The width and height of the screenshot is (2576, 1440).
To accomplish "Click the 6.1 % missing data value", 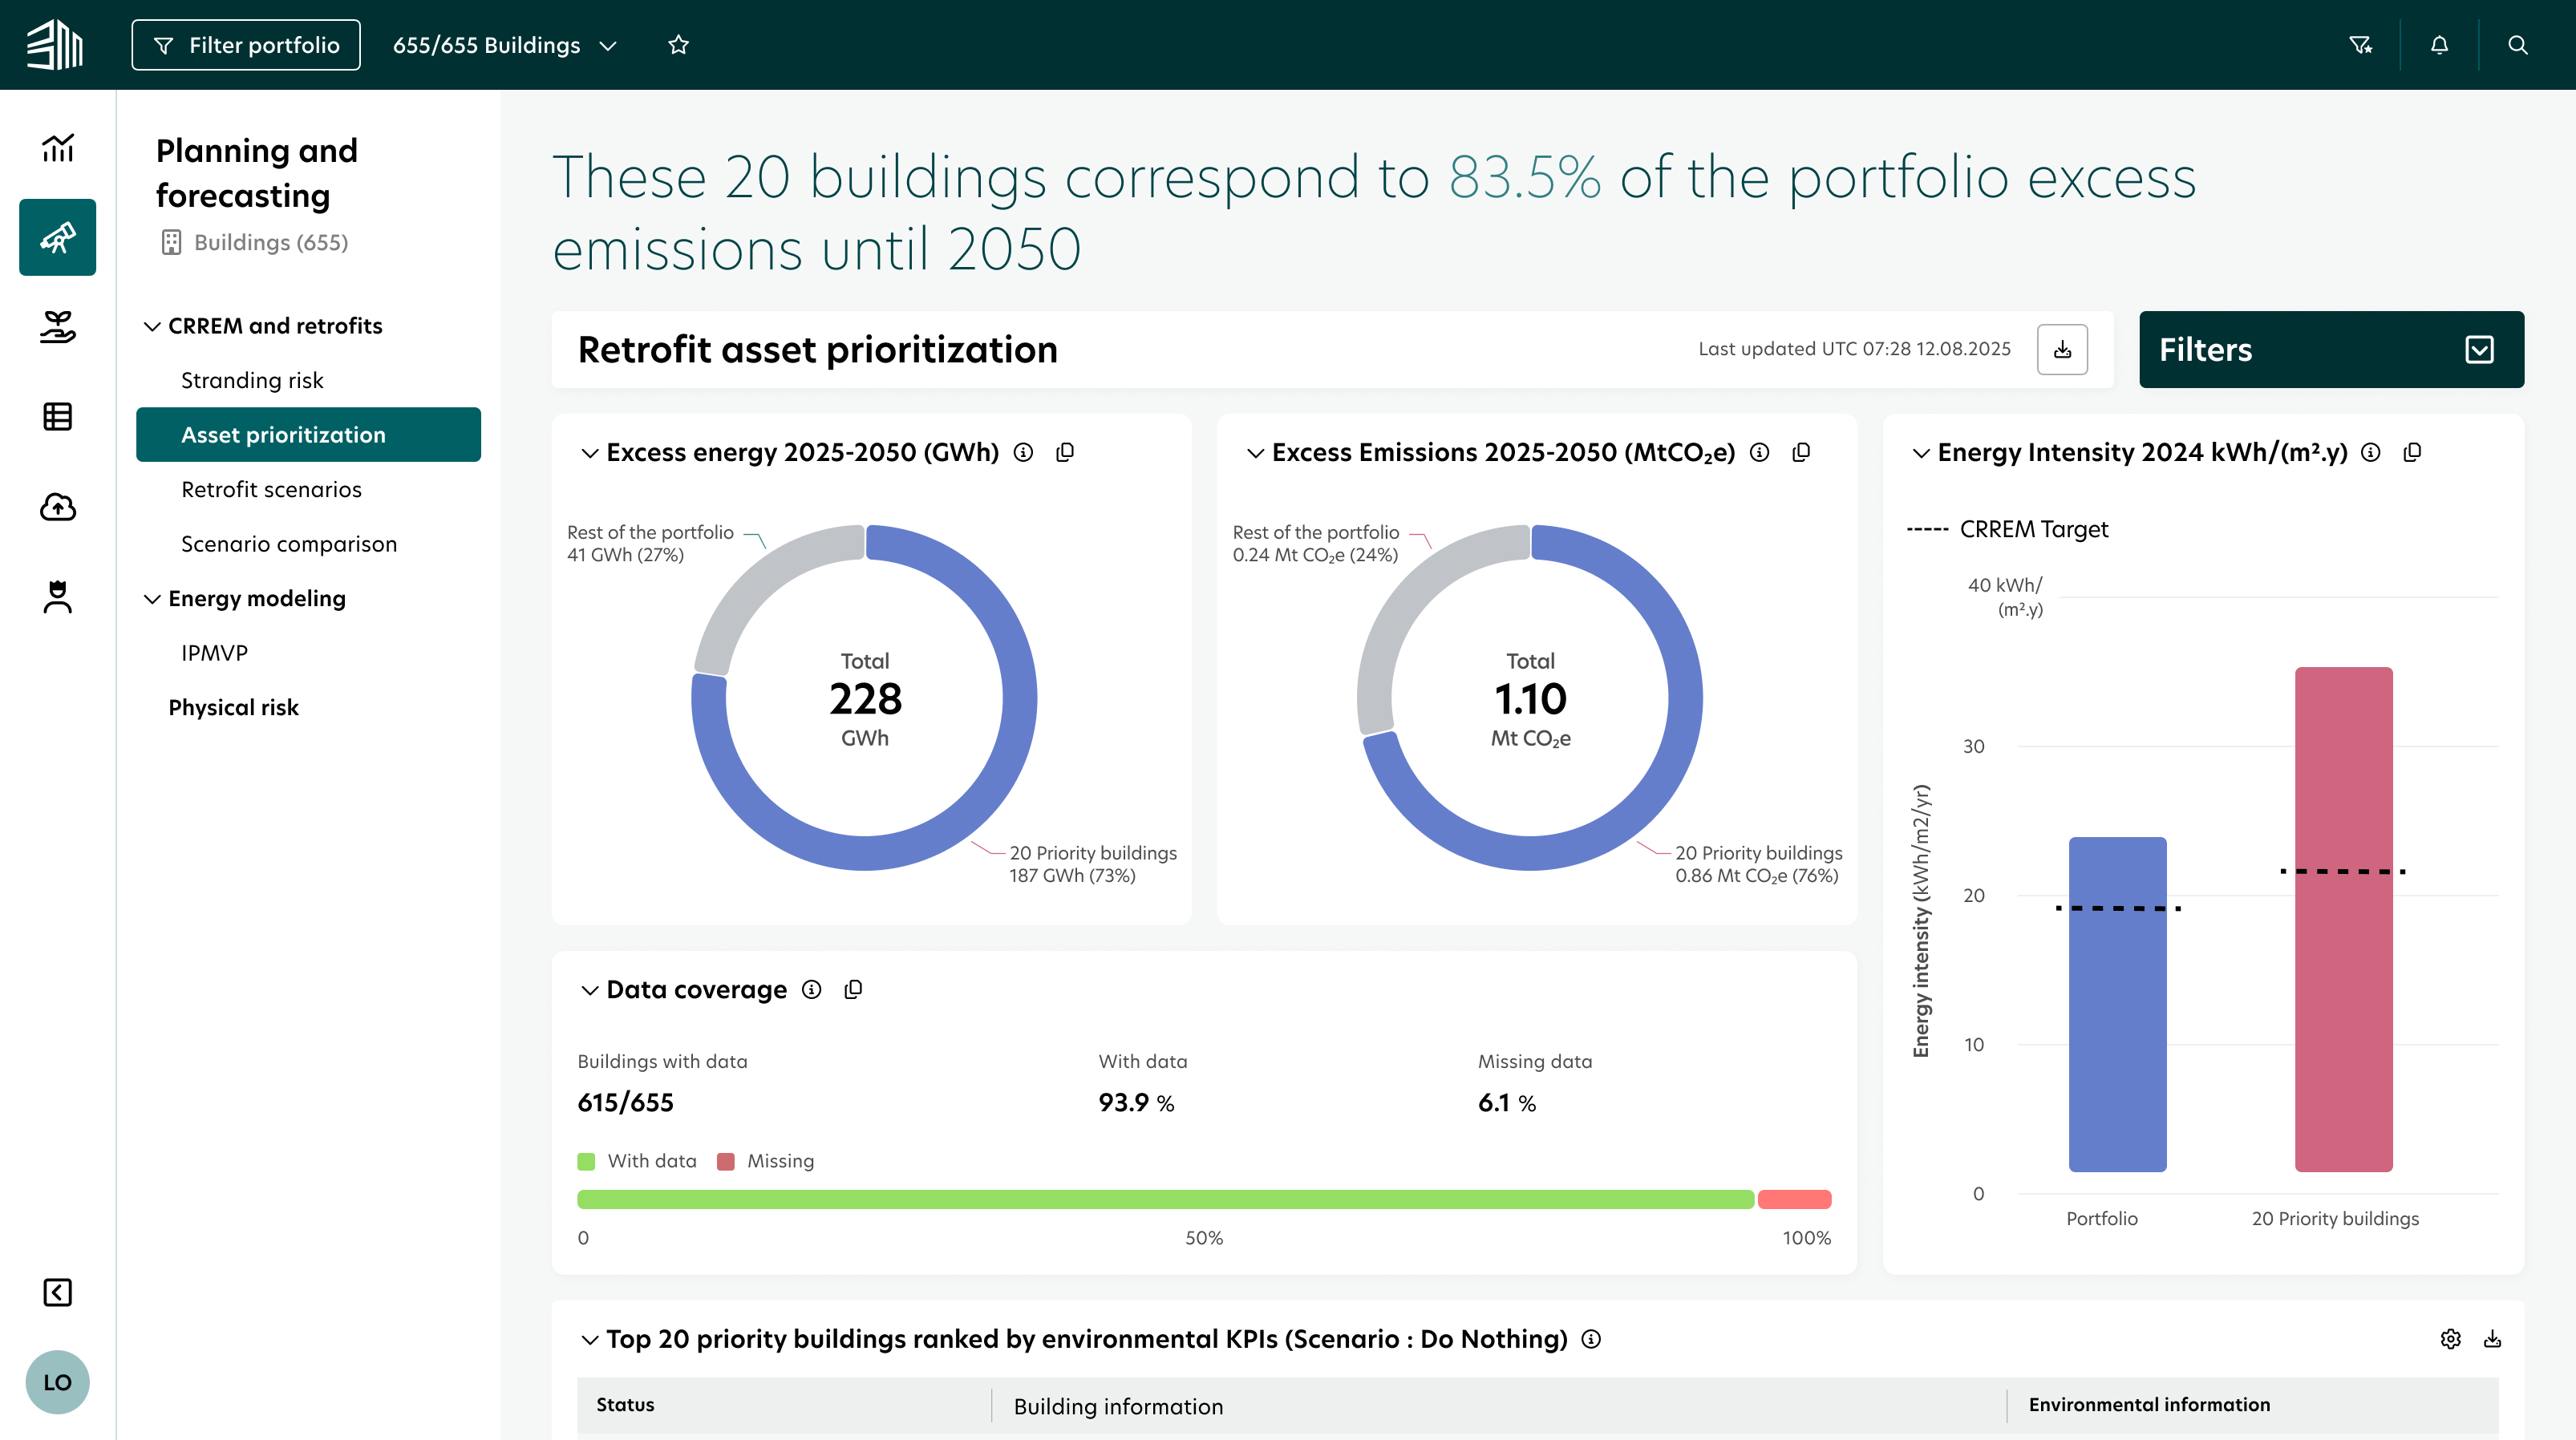I will point(1507,1102).
